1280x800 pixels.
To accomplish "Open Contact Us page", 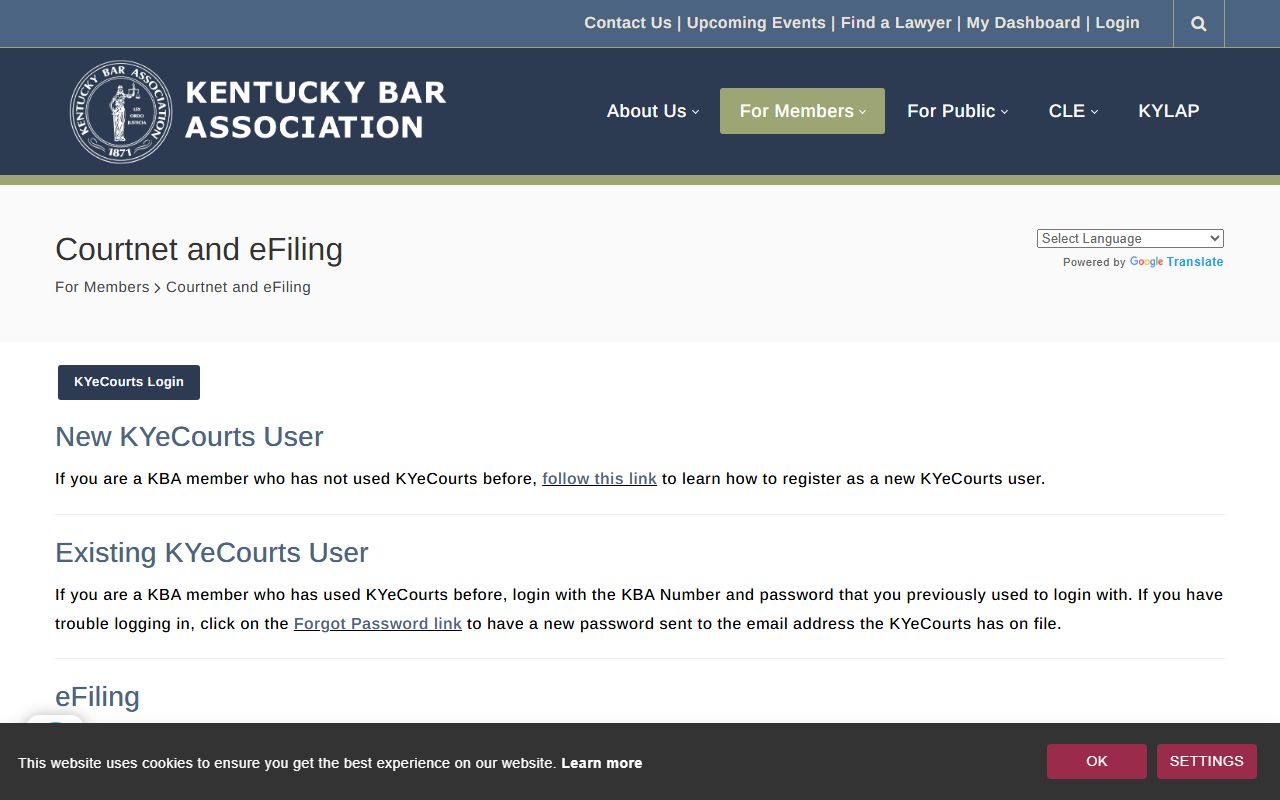I will (628, 22).
